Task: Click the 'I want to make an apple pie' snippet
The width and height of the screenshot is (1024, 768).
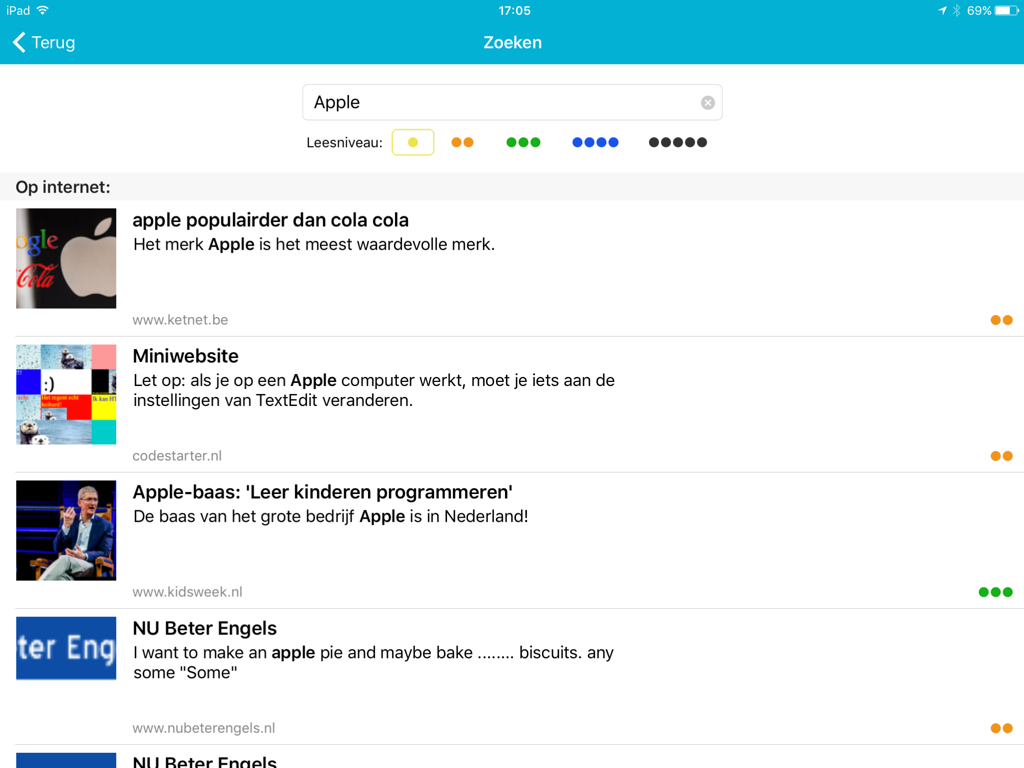Action: 374,662
